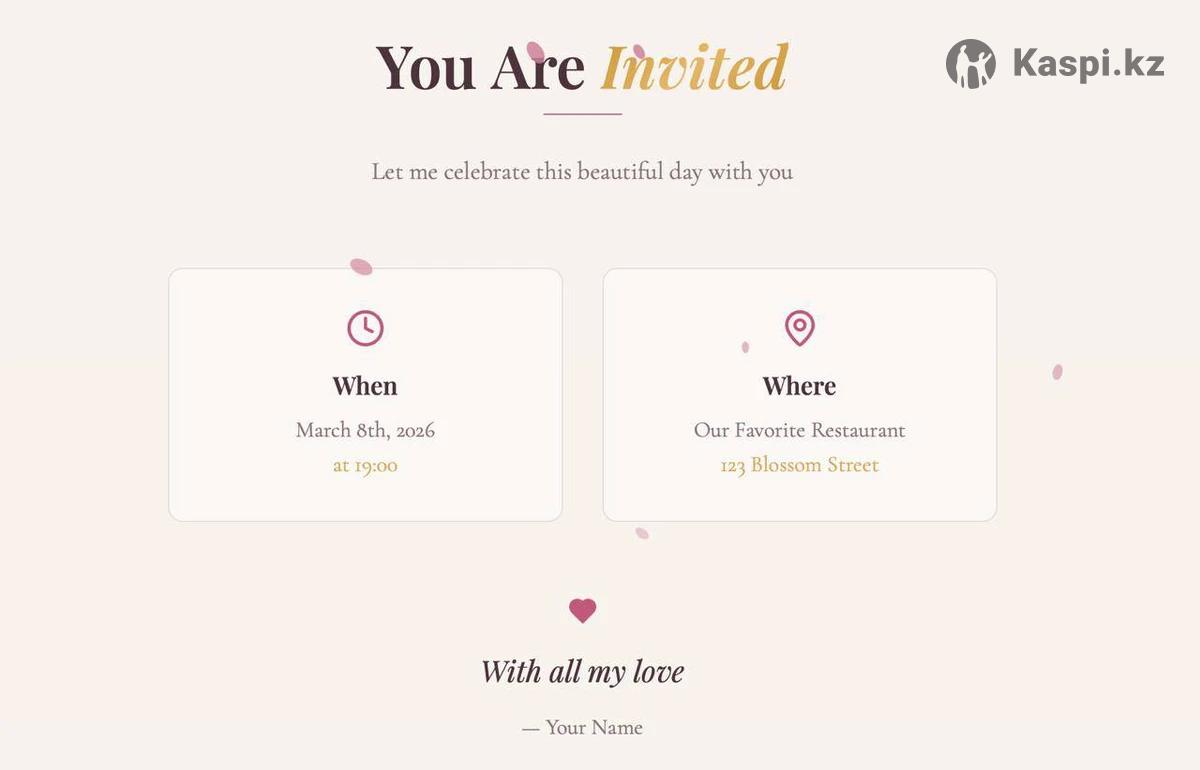Click the Kaspi.kz round logo icon
Screen dimensions: 1200x770
pyautogui.click(x=970, y=64)
